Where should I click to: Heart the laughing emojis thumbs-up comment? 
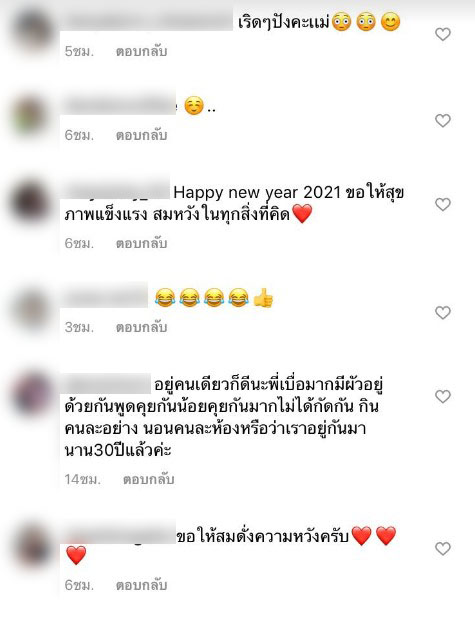[x=443, y=313]
